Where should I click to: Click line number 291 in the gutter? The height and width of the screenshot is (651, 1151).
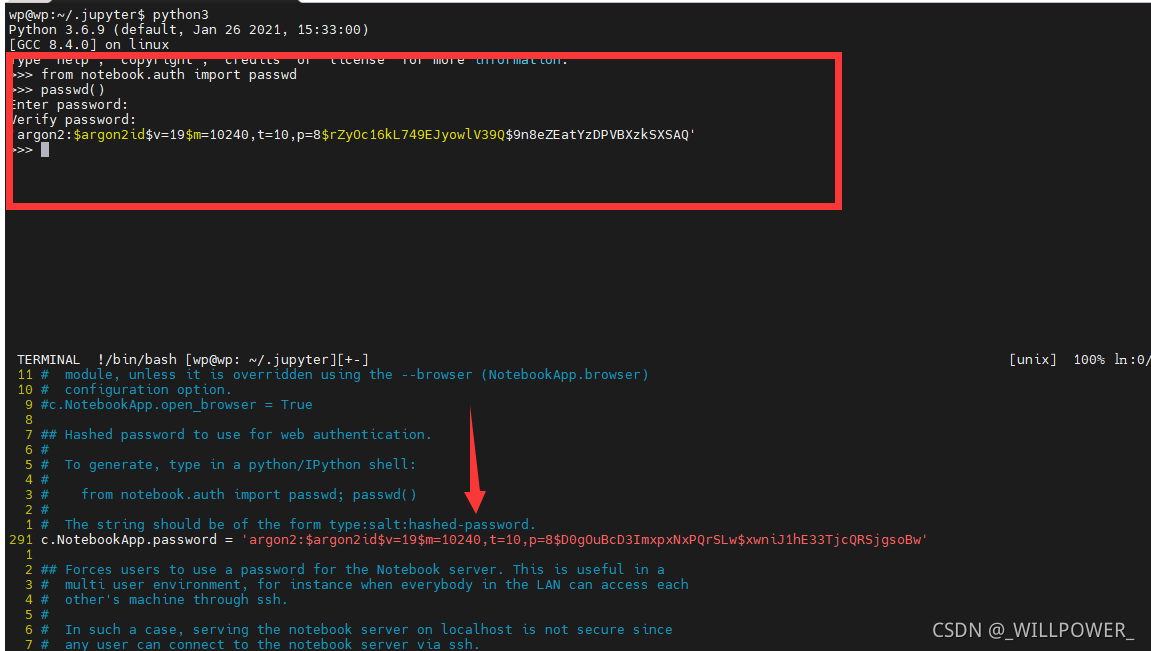21,539
